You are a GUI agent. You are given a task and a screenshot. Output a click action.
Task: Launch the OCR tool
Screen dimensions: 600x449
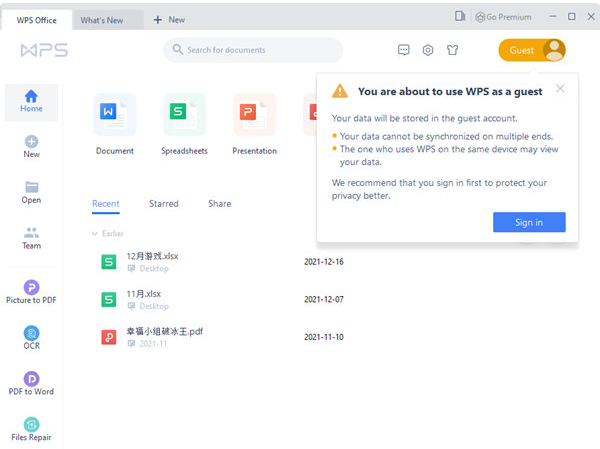coord(31,338)
